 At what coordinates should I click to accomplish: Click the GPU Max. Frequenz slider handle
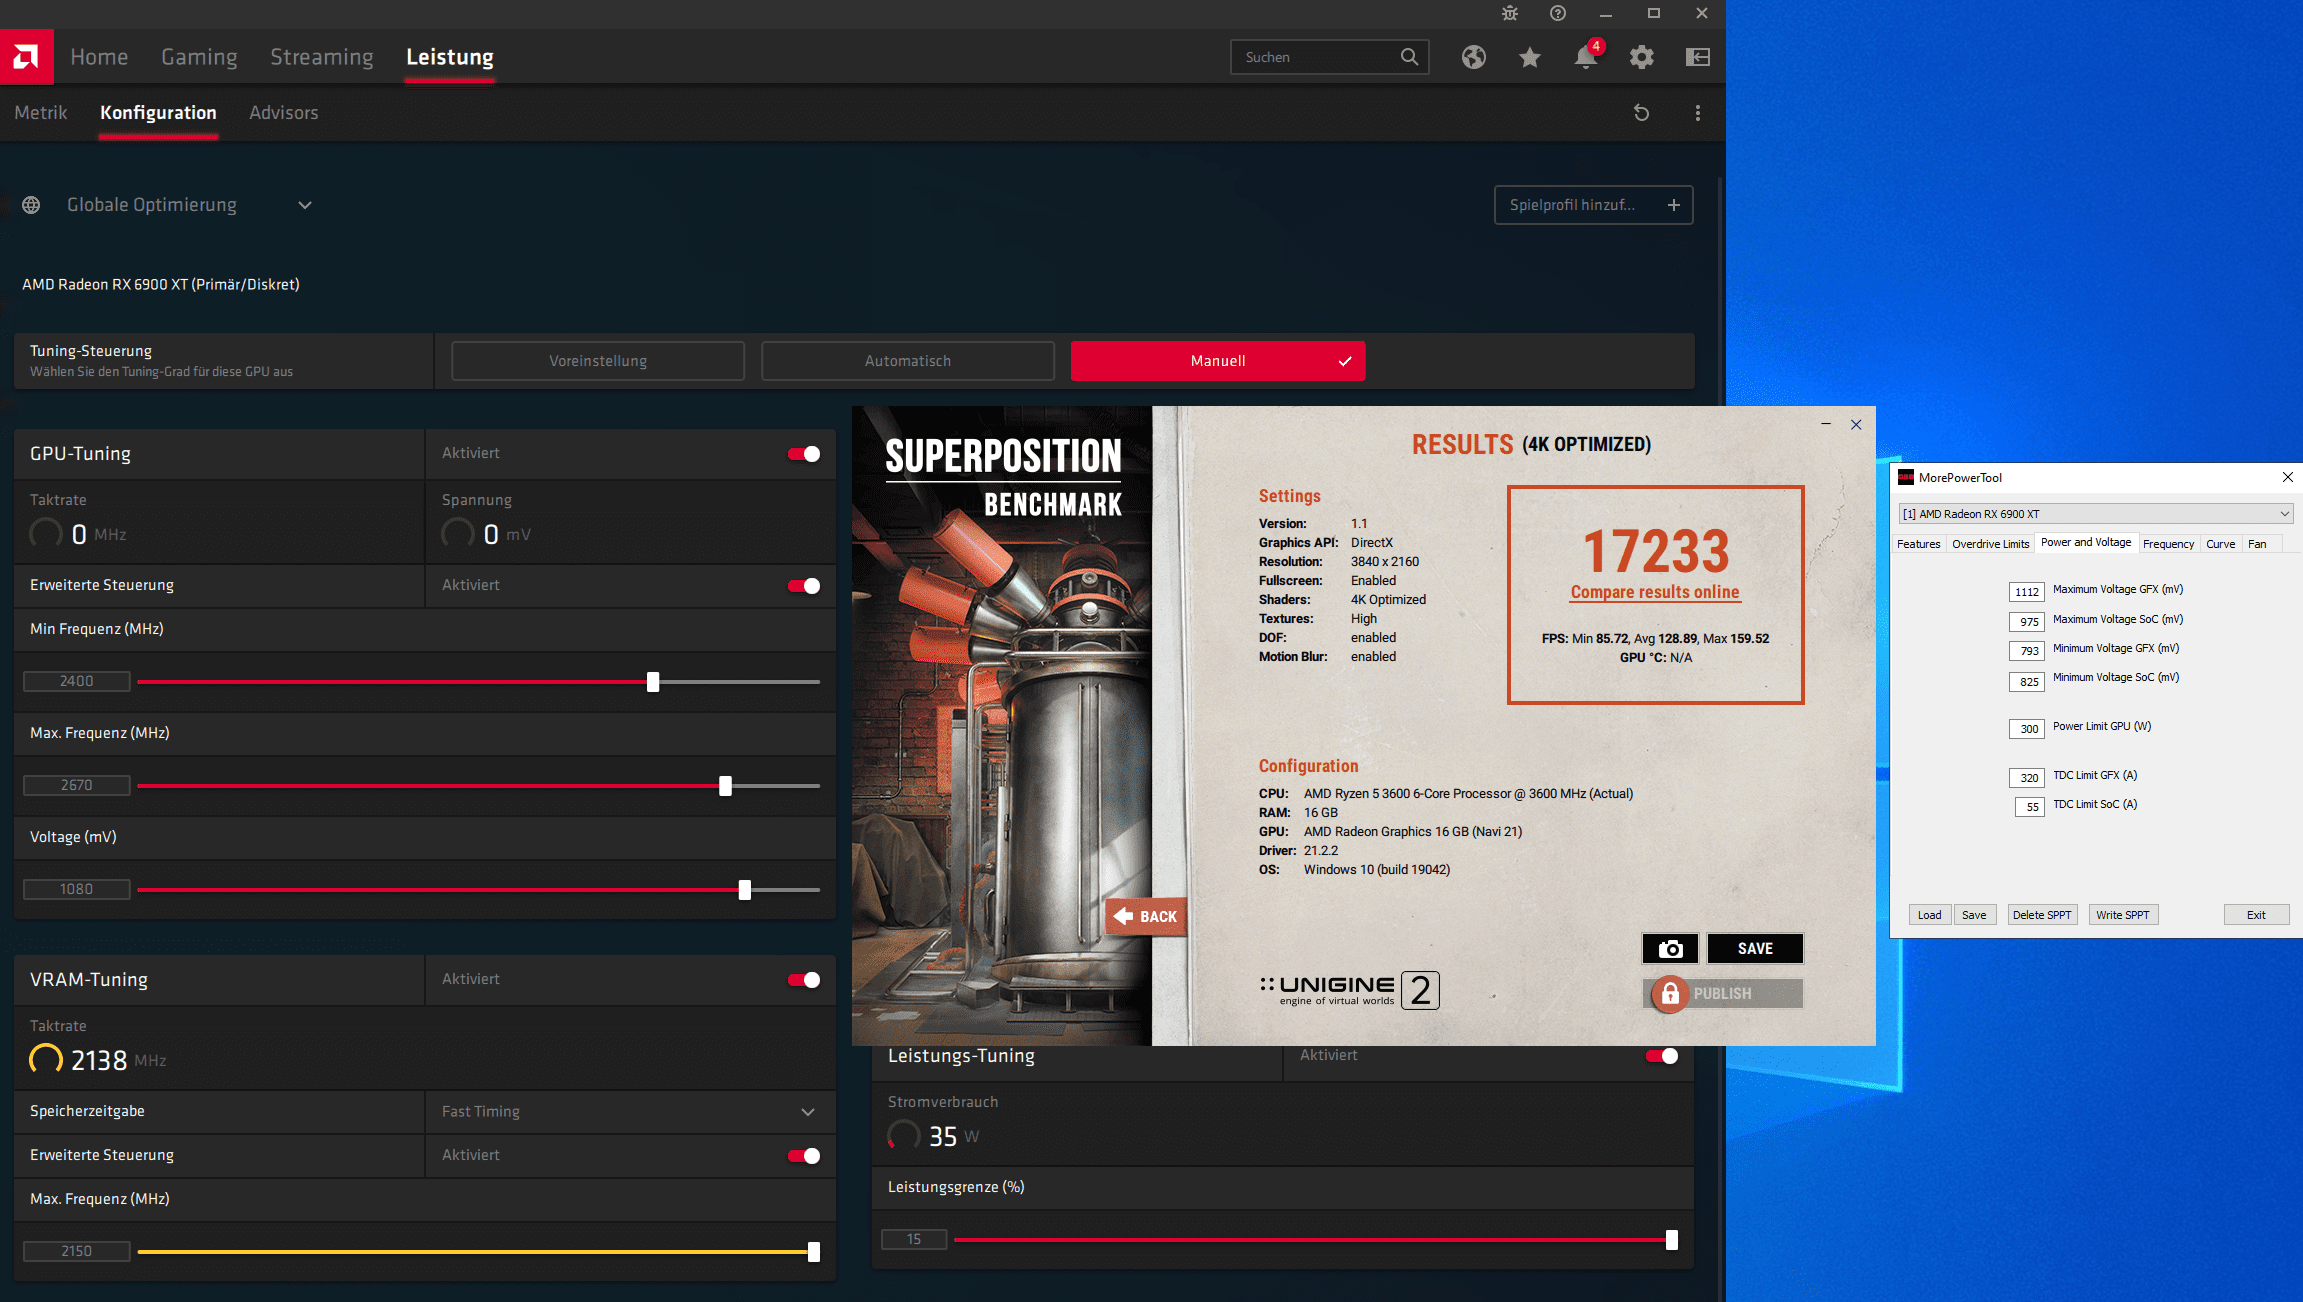point(725,786)
